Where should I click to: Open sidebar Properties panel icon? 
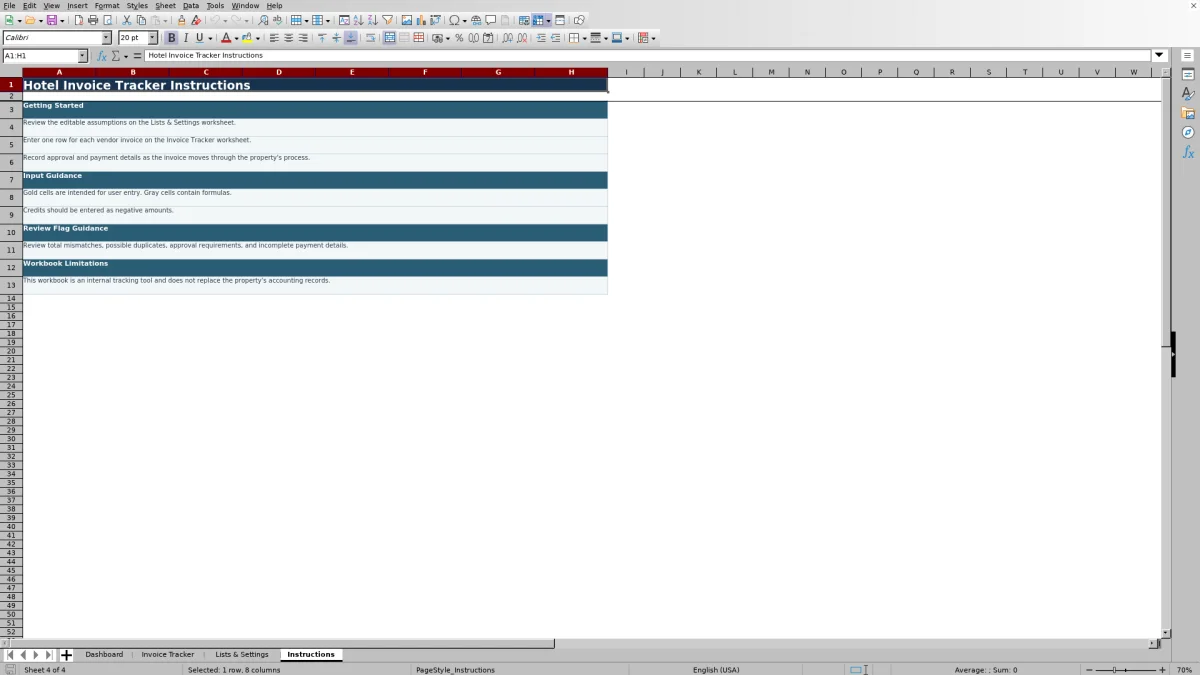click(x=1188, y=75)
